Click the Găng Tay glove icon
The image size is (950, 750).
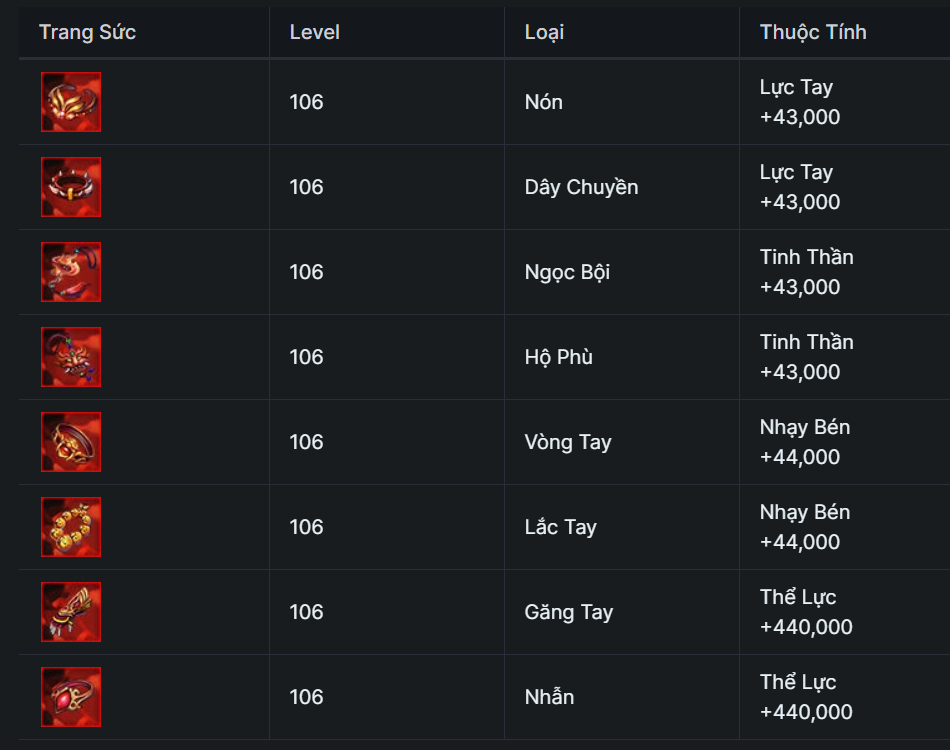pos(71,612)
